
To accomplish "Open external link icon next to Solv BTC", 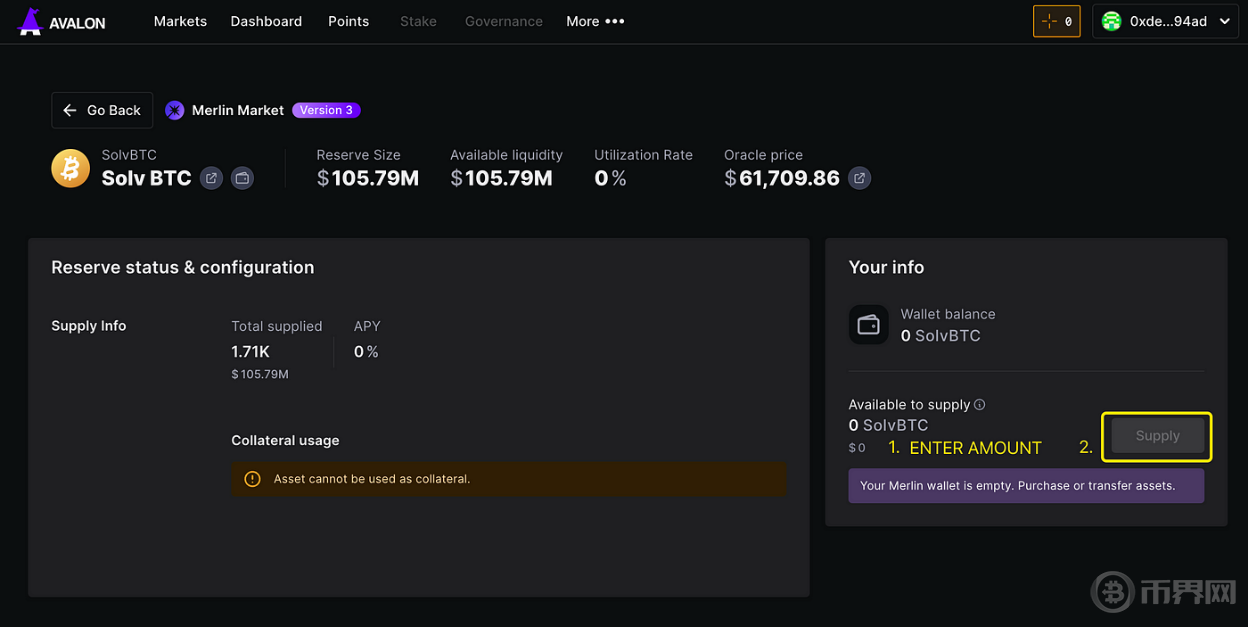I will coord(211,178).
